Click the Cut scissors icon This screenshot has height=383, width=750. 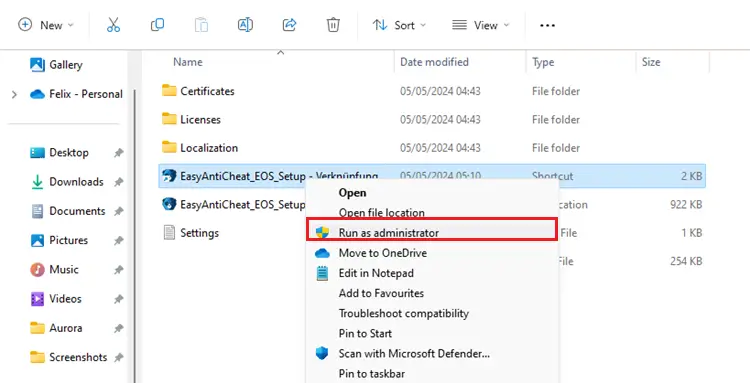[113, 25]
